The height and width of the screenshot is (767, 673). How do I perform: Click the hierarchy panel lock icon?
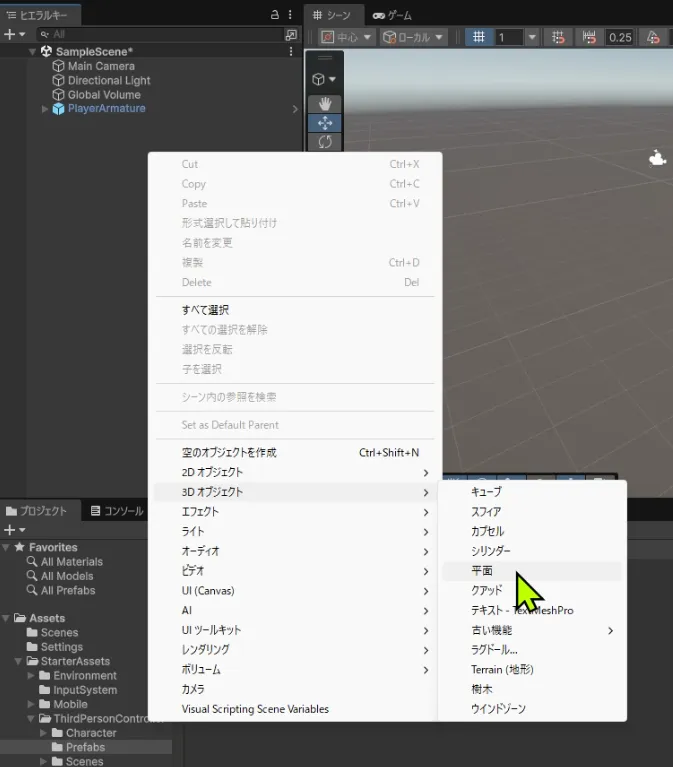(275, 15)
